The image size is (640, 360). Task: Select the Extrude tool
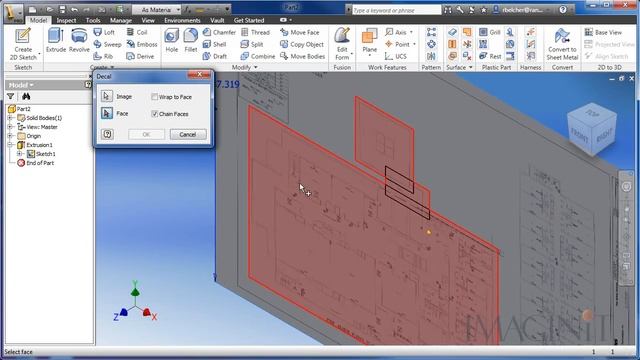click(56, 40)
